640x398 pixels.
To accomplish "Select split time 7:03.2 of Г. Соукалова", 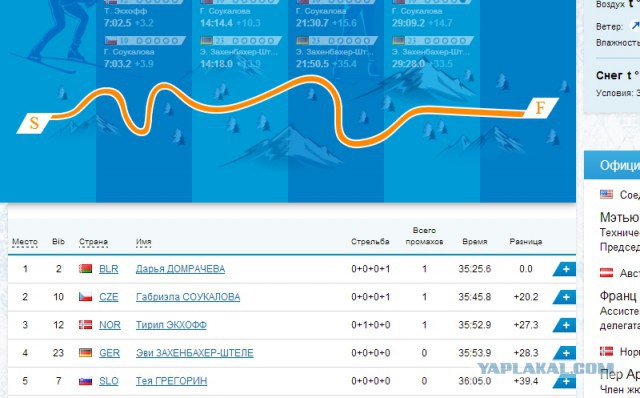I will (118, 64).
